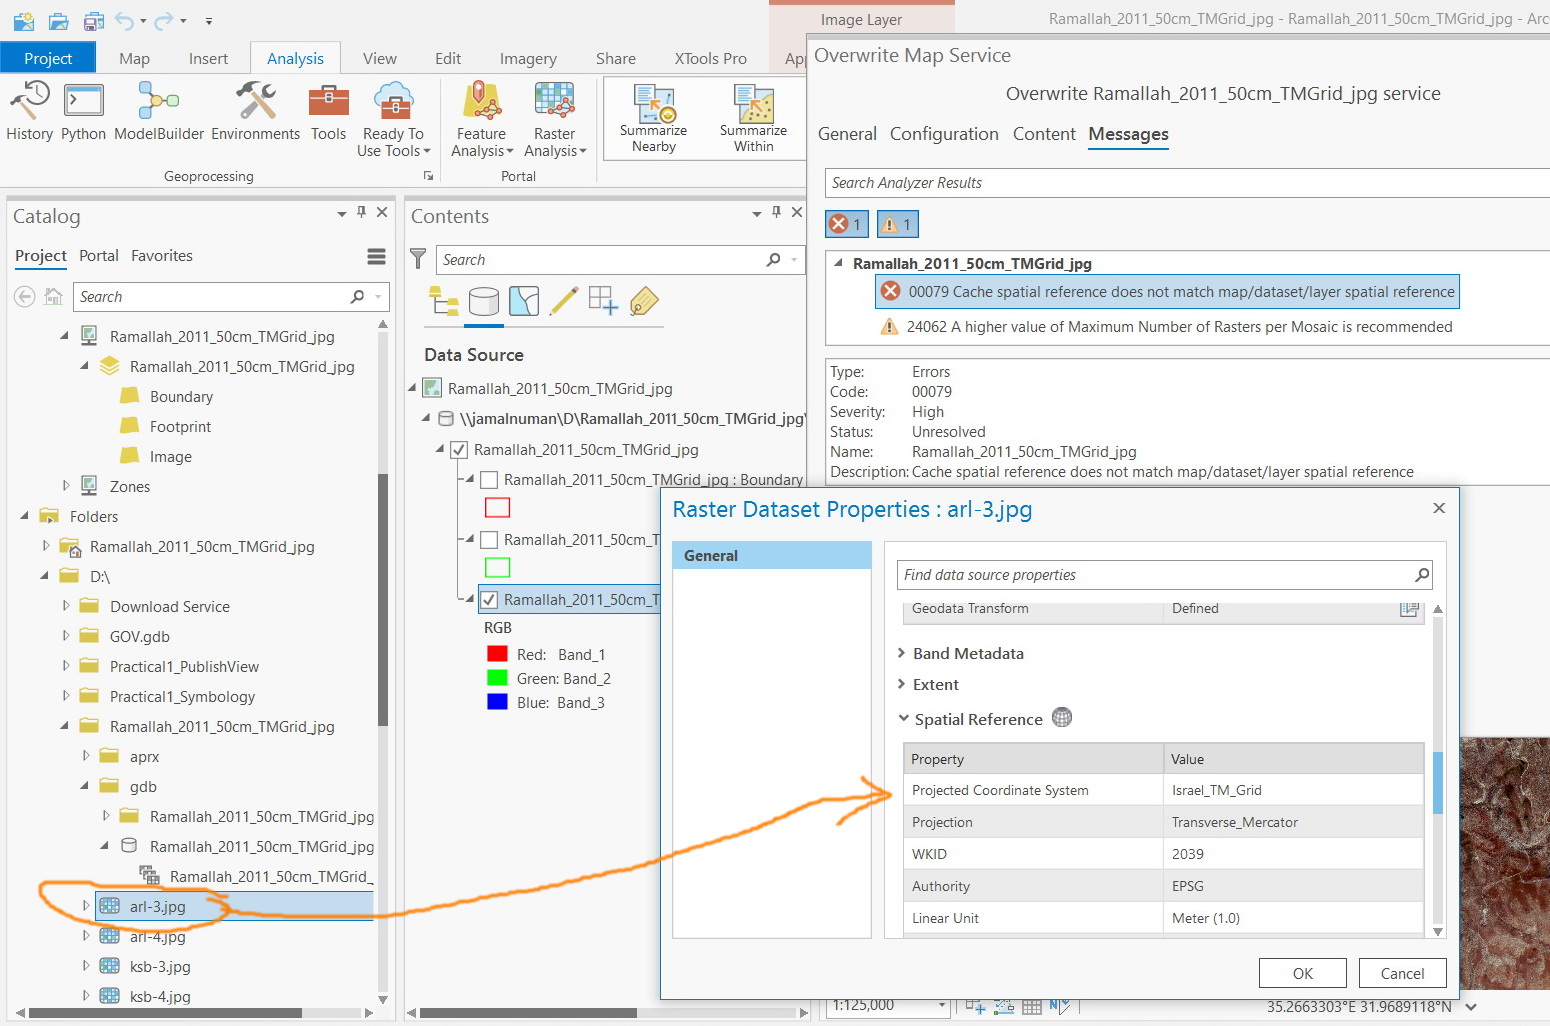
Task: Click List By Snapping icon
Action: point(604,301)
